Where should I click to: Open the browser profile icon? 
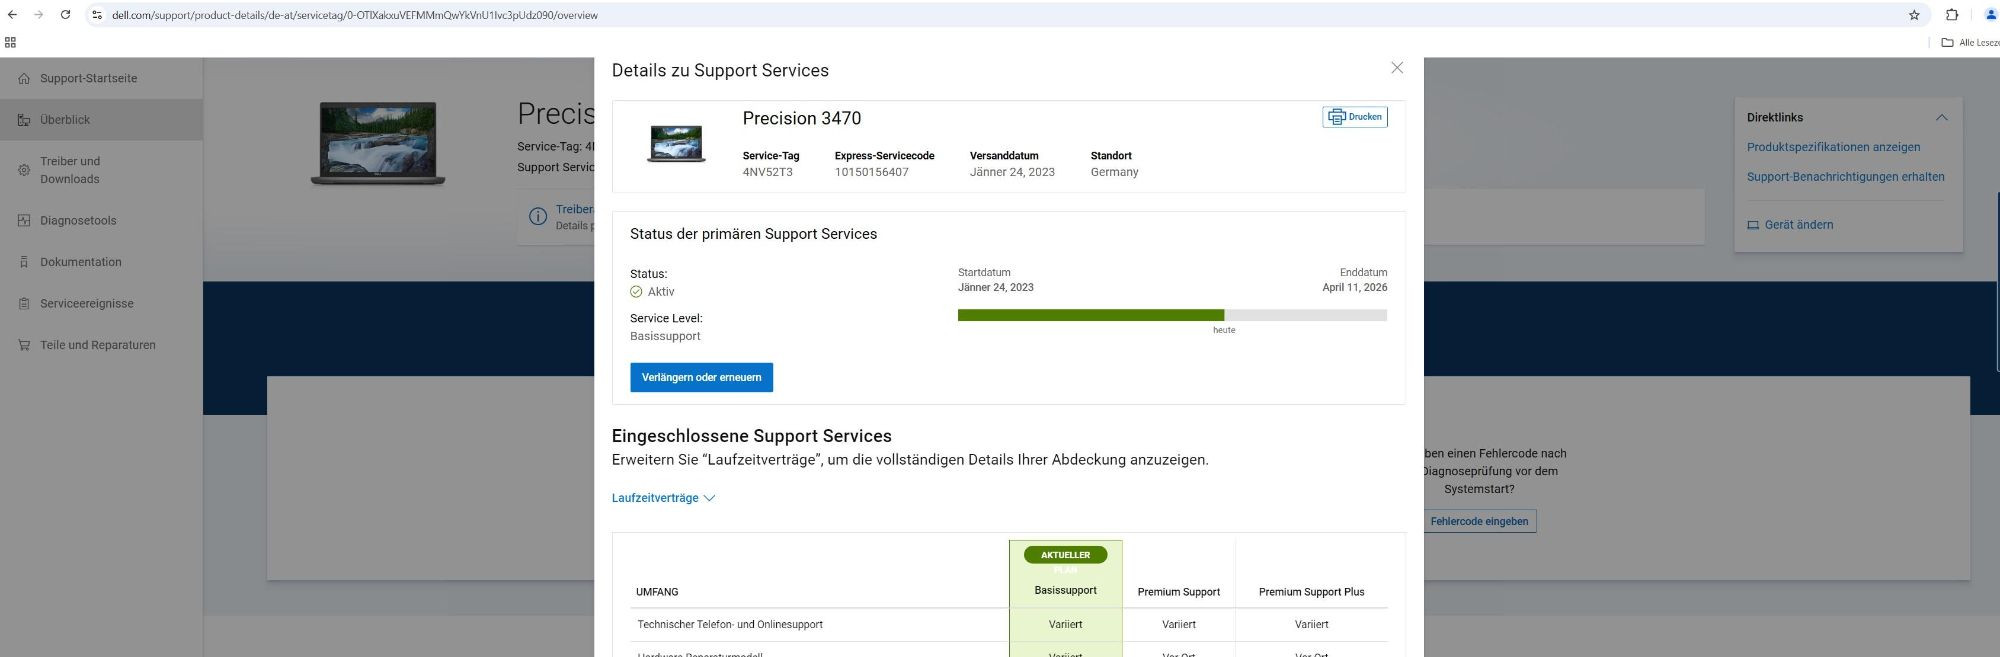(1990, 15)
